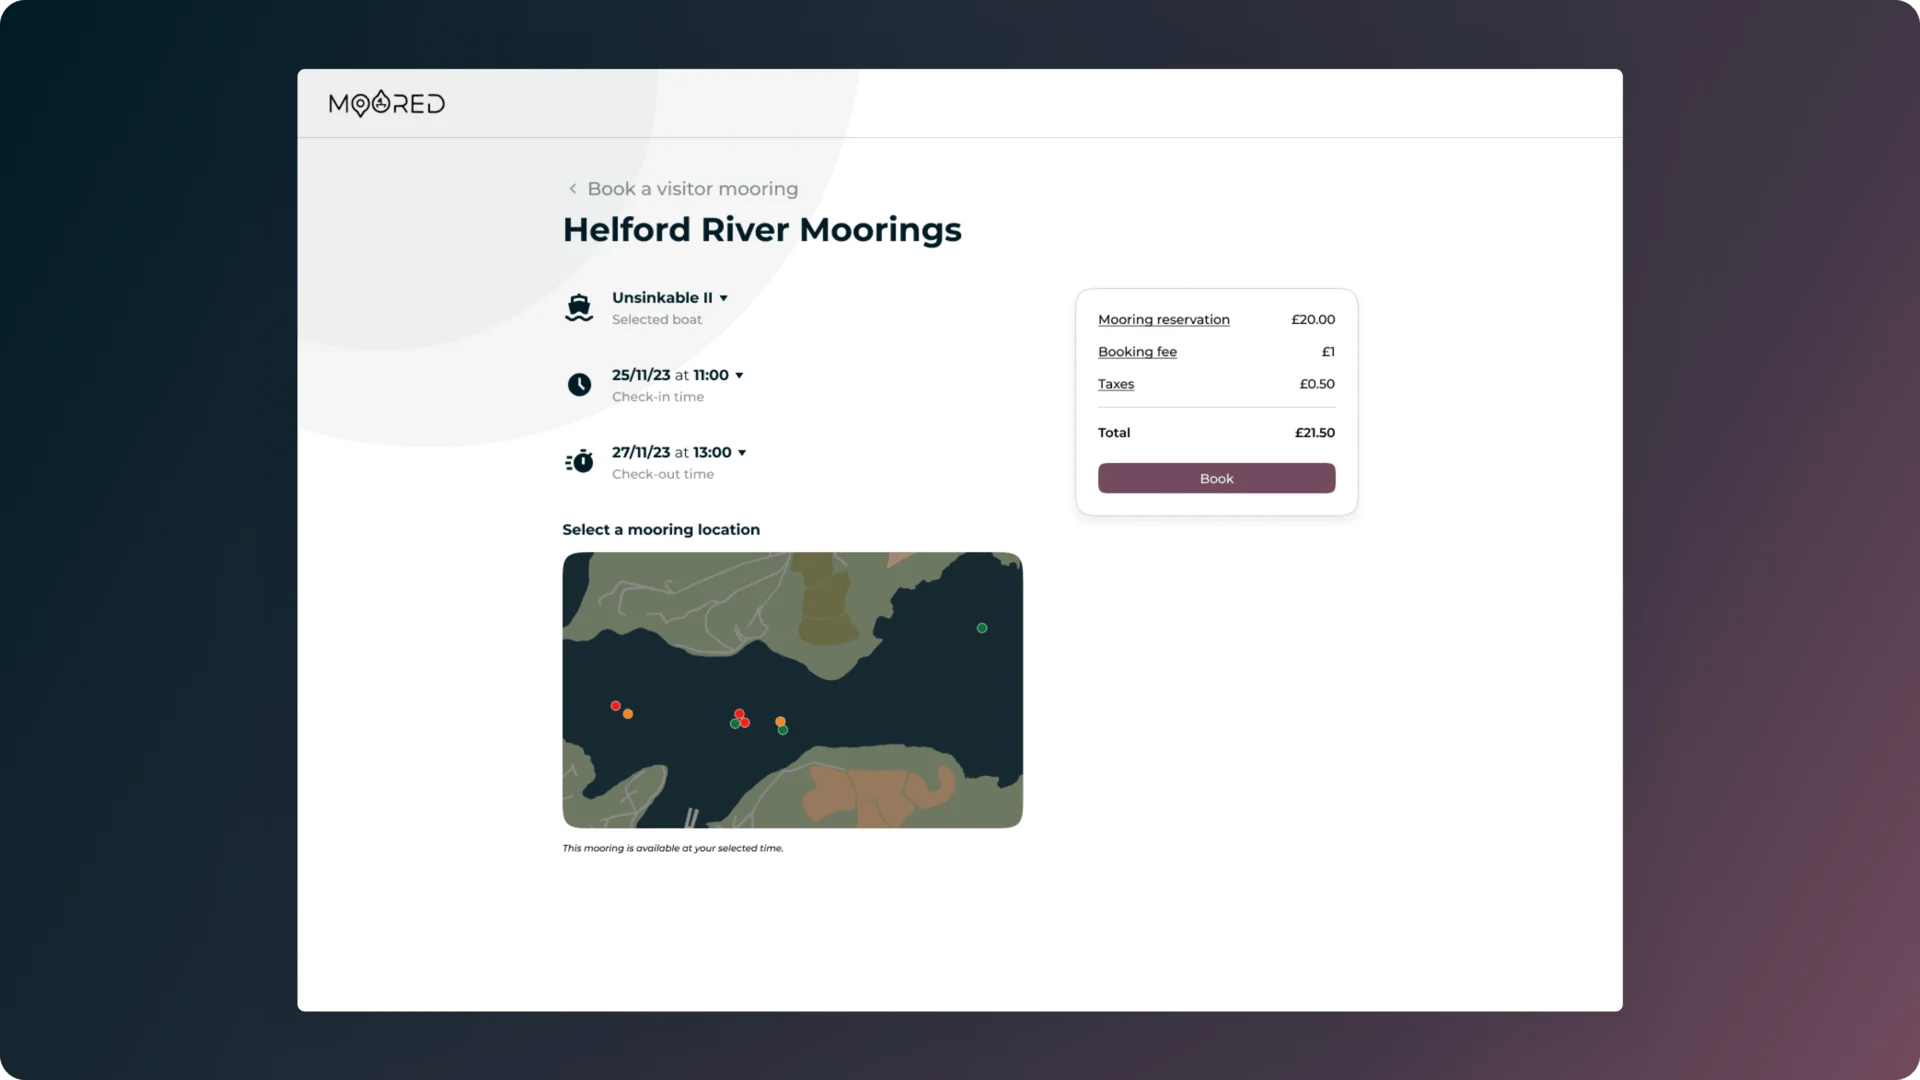The height and width of the screenshot is (1080, 1920).
Task: Open the Booking fee details link
Action: tap(1137, 352)
